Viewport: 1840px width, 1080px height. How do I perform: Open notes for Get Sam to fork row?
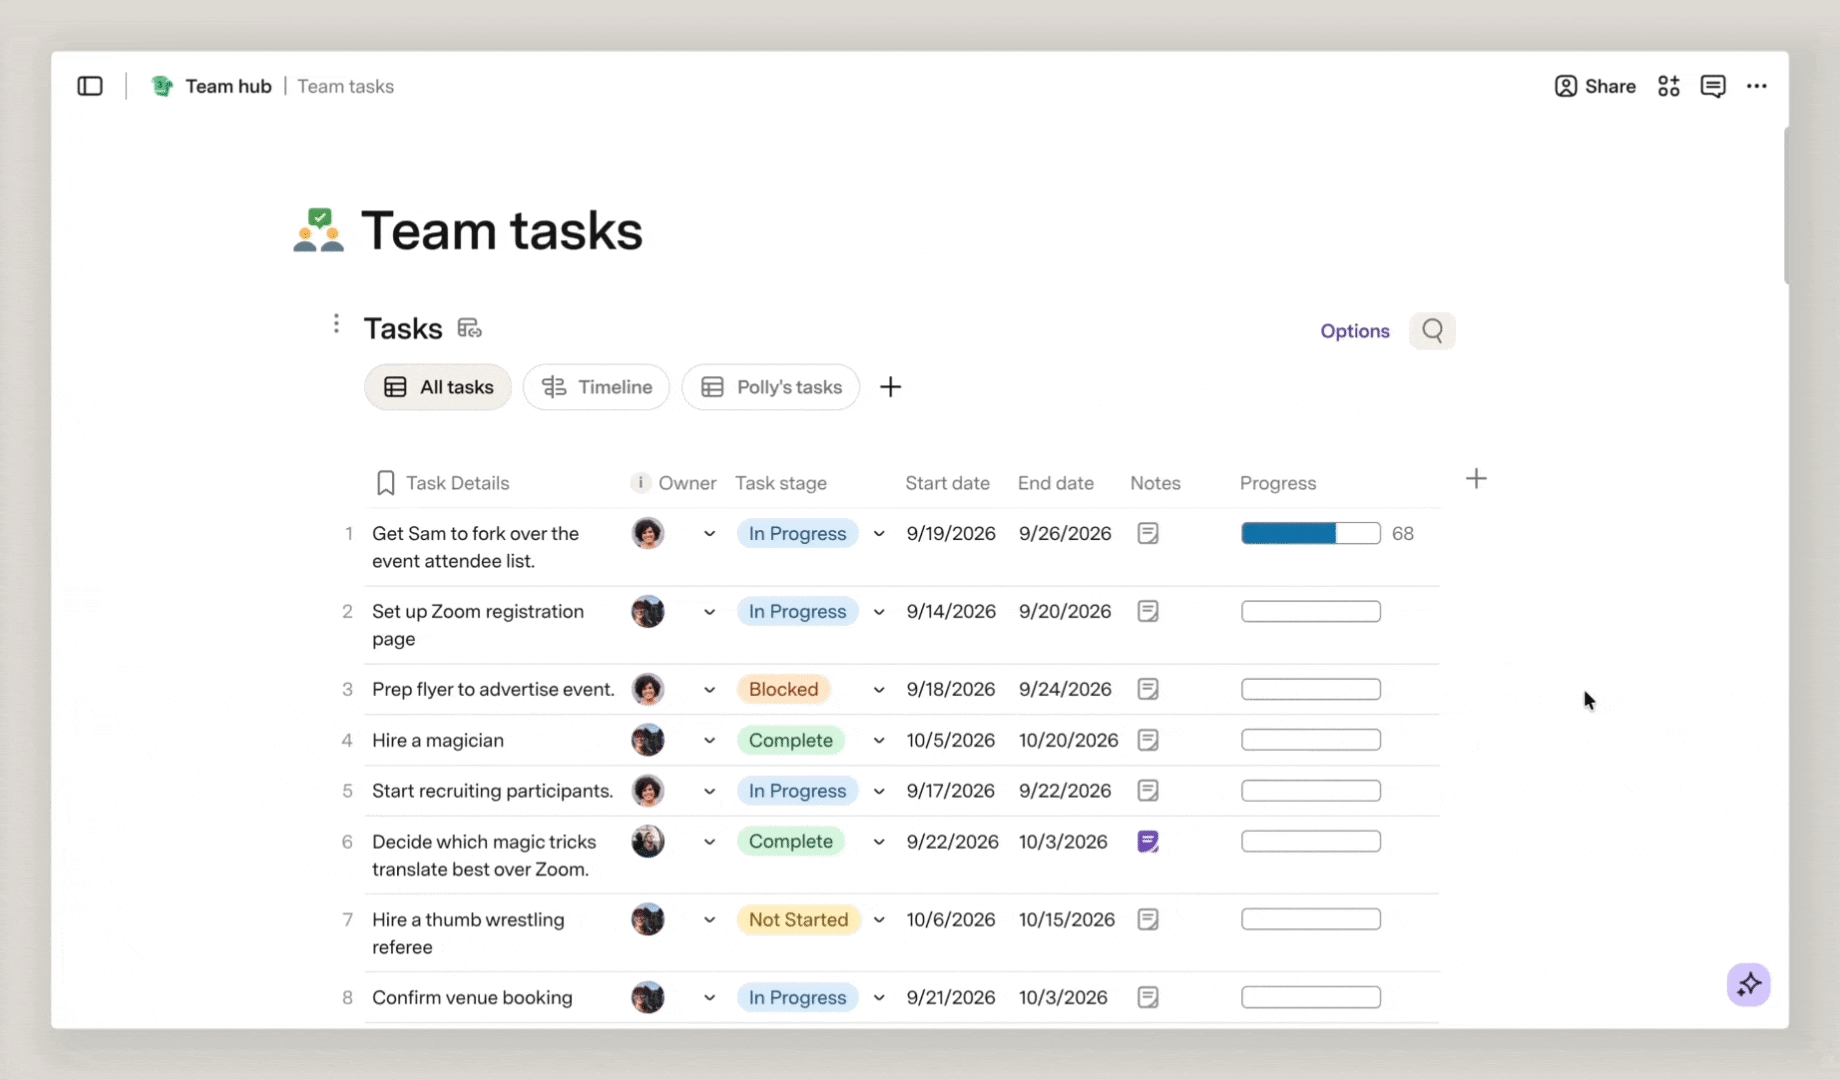click(1148, 534)
